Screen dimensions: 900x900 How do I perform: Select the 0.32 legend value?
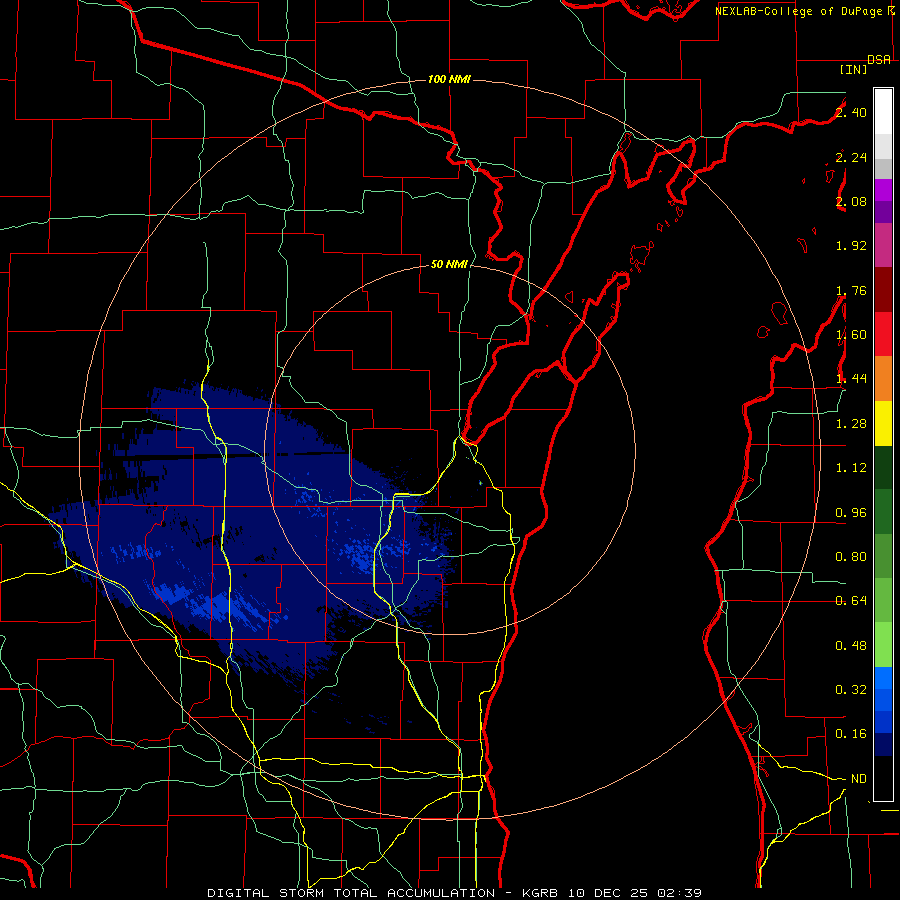pyautogui.click(x=851, y=690)
